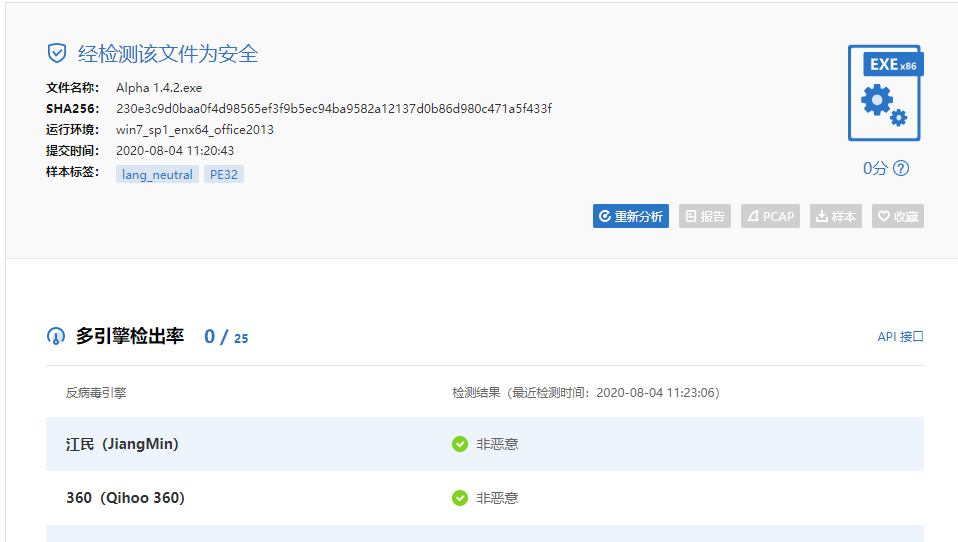Click the SHA256 hash value text
This screenshot has height=542, width=958.
coord(333,108)
